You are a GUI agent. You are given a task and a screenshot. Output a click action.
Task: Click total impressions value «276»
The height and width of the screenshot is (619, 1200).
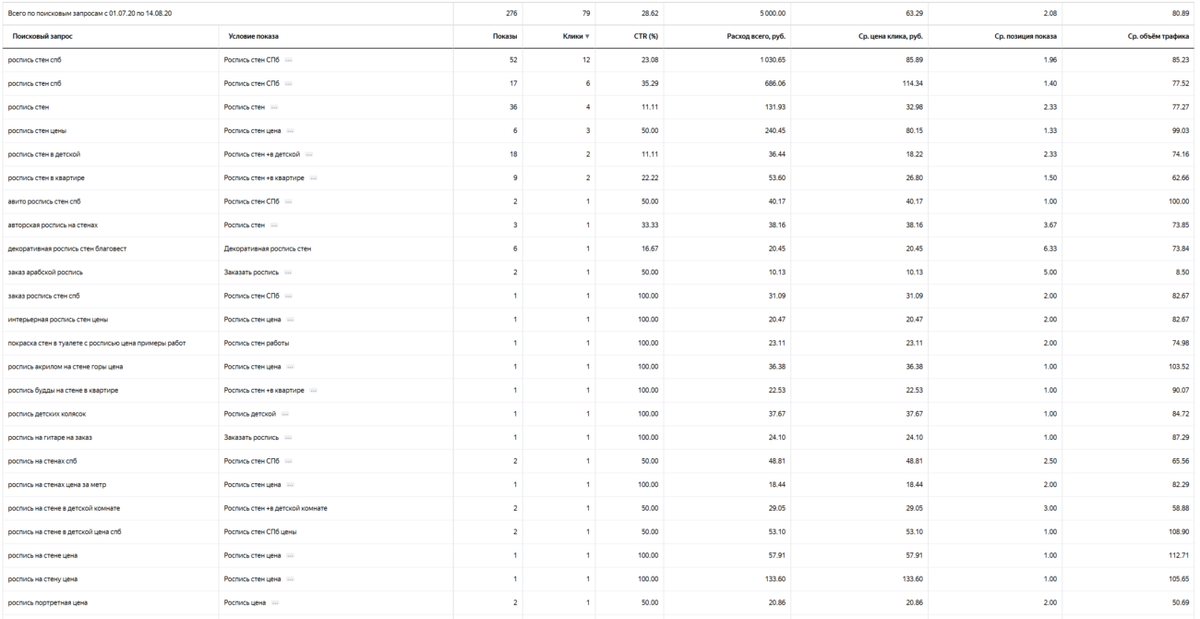tap(511, 13)
